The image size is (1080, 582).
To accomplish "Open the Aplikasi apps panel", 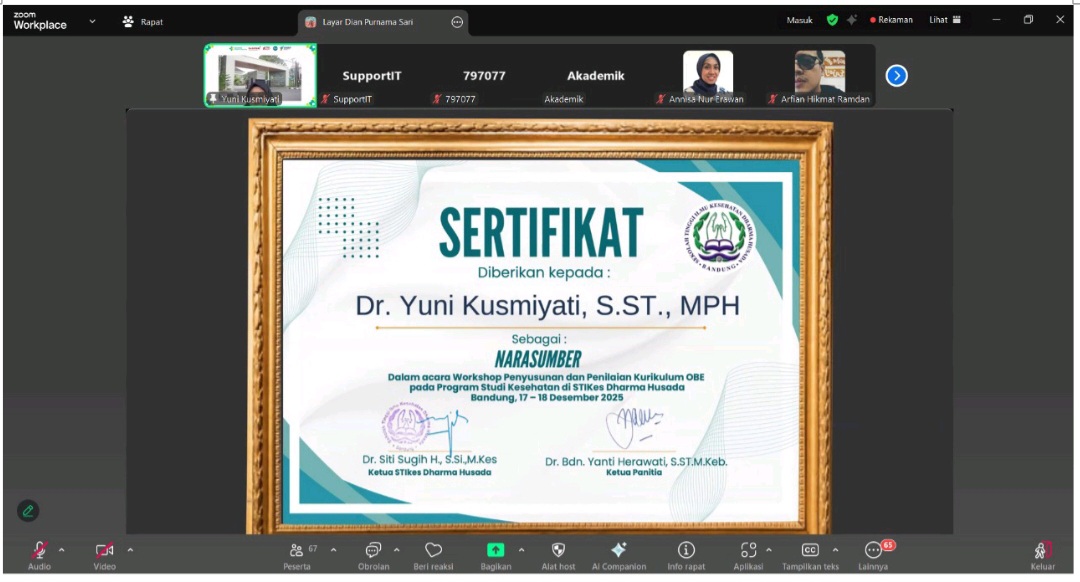I will 748,550.
